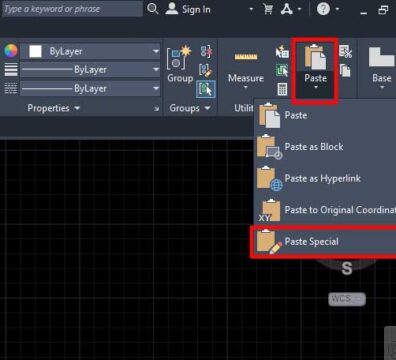This screenshot has height=360, width=396.
Task: Toggle the Group Selection on/off icon
Action: 206,89
